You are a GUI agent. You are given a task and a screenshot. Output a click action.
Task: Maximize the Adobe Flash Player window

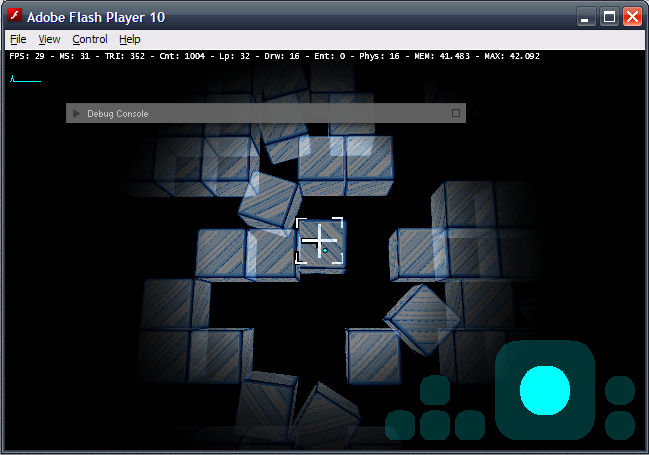[609, 17]
